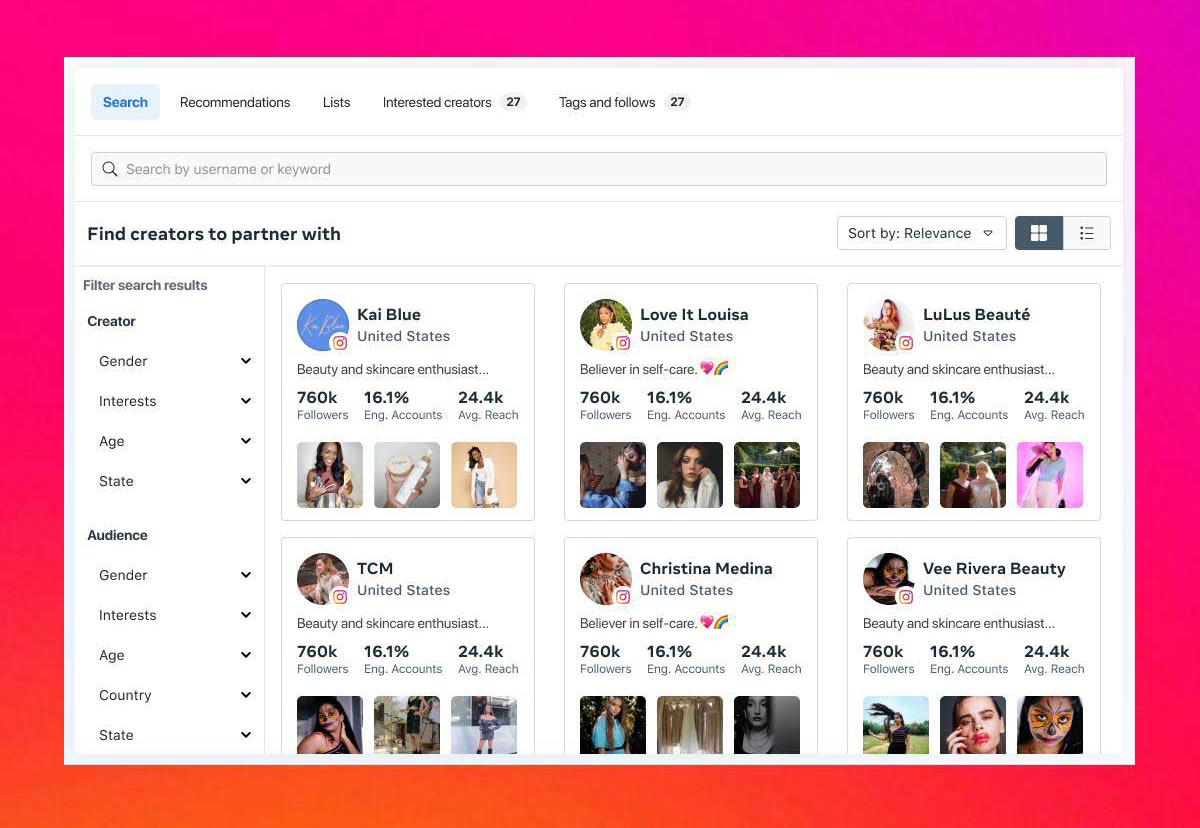This screenshot has height=828, width=1200.
Task: Click Love It Louisa's 16.1% Eng. Accounts stat
Action: 686,405
